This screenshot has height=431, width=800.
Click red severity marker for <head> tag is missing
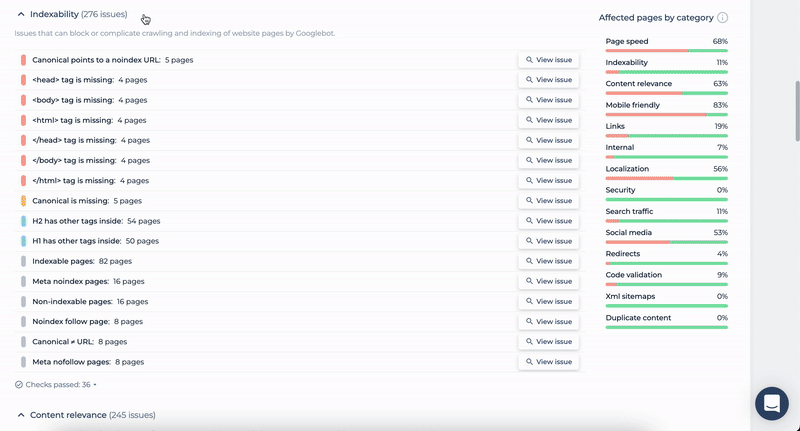(23, 80)
